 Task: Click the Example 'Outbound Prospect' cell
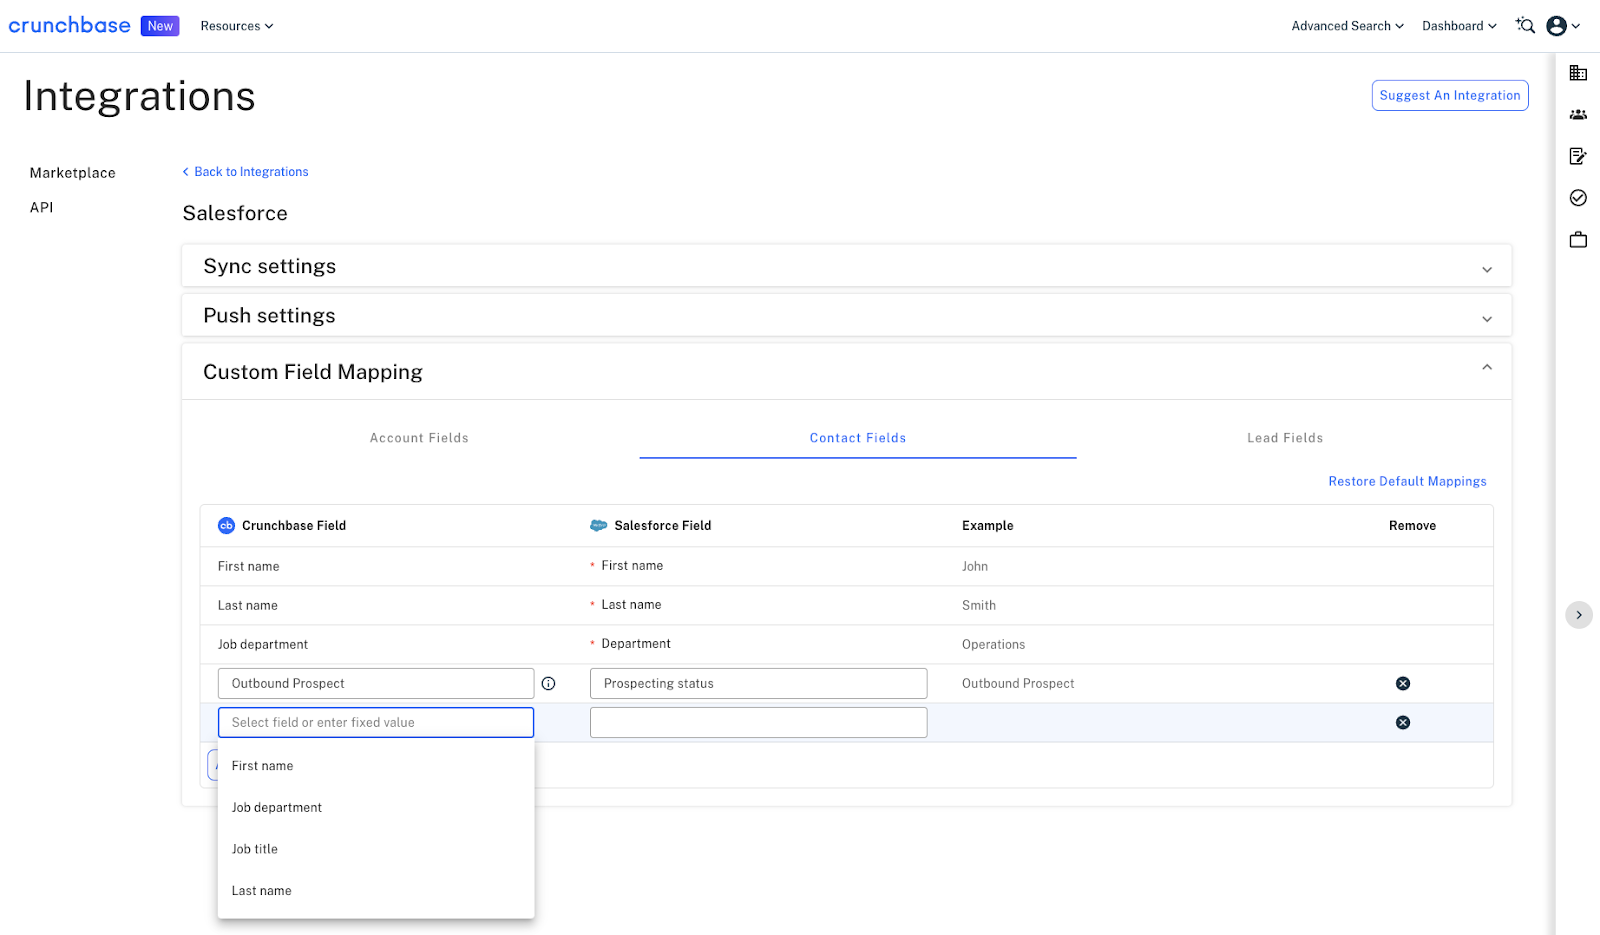pos(1018,684)
